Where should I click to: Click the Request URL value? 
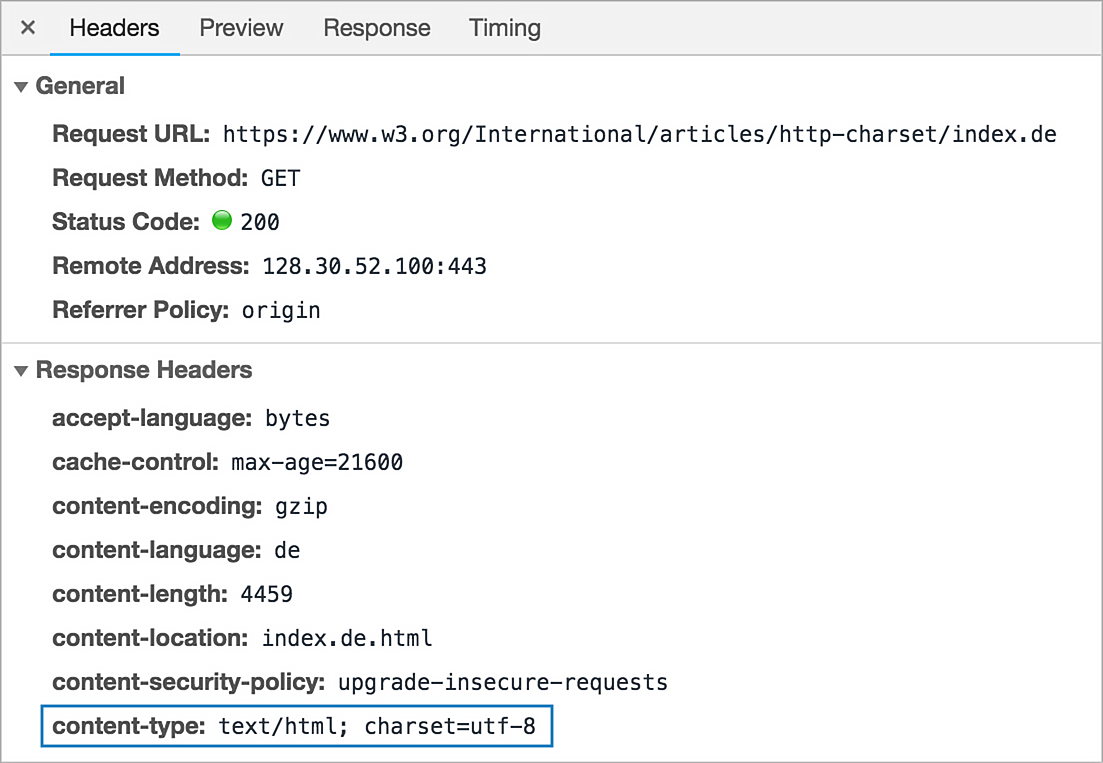coord(639,134)
